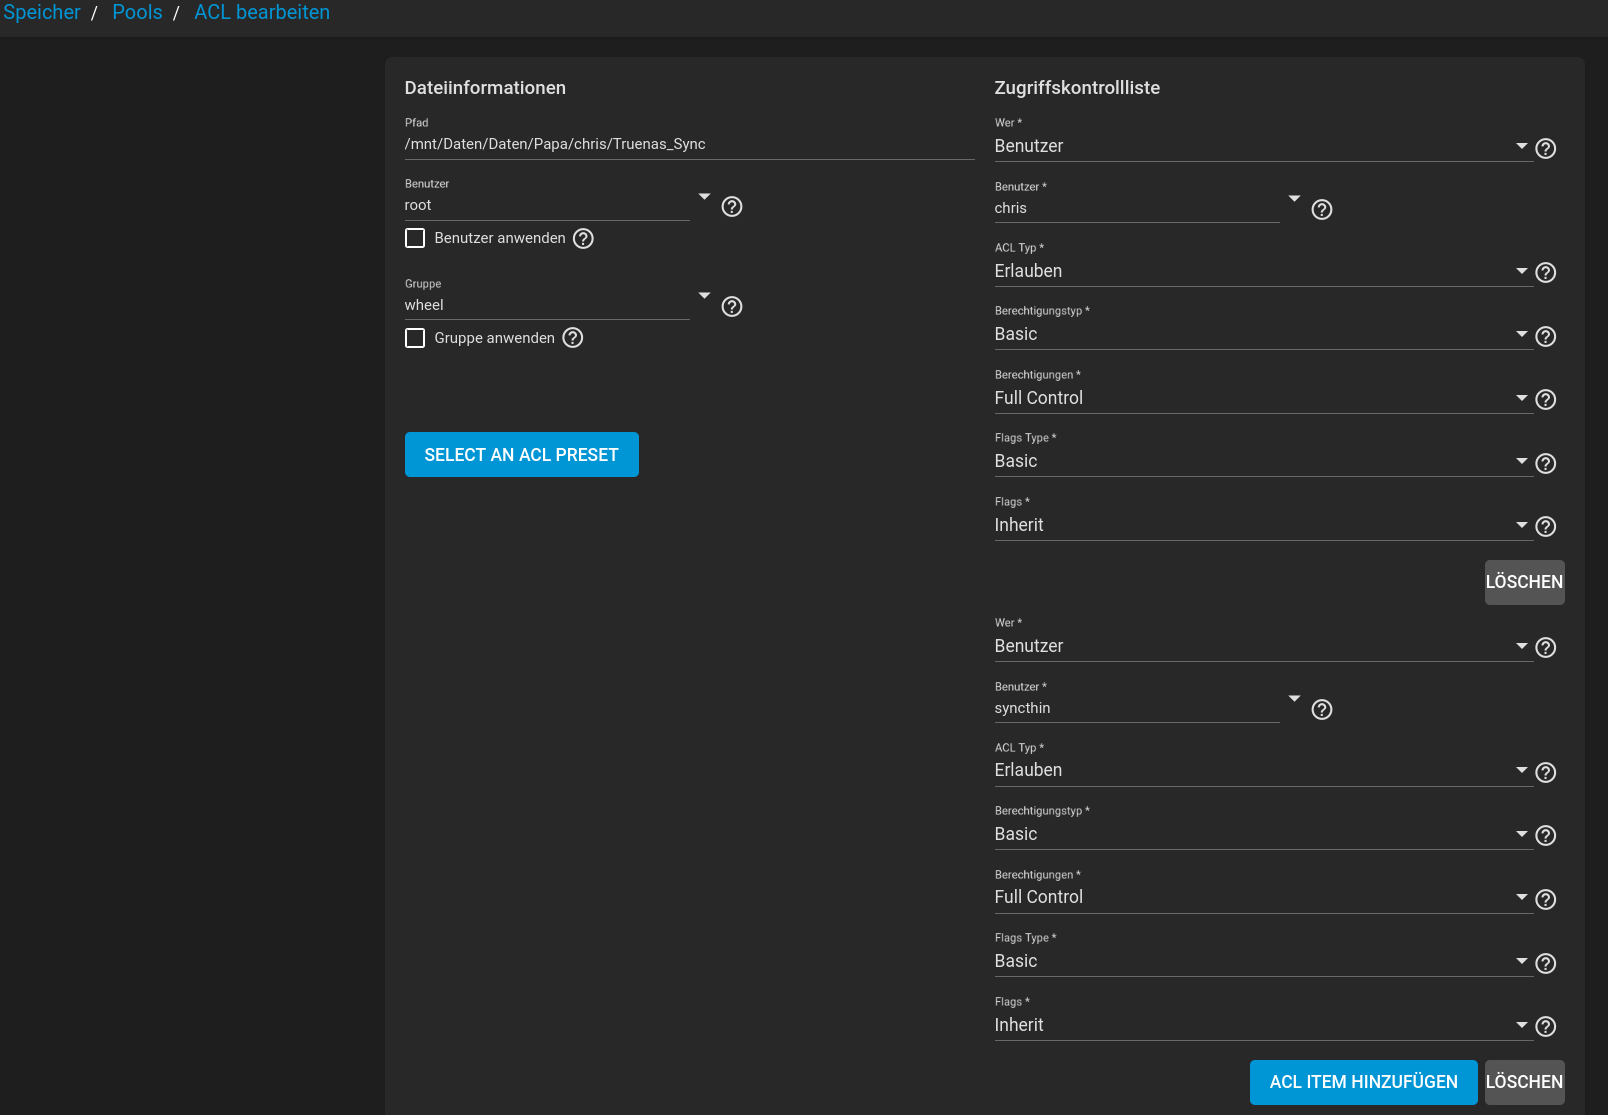Click ACL ITEM HINZUFÜGEN button
The height and width of the screenshot is (1115, 1608).
[x=1363, y=1082]
